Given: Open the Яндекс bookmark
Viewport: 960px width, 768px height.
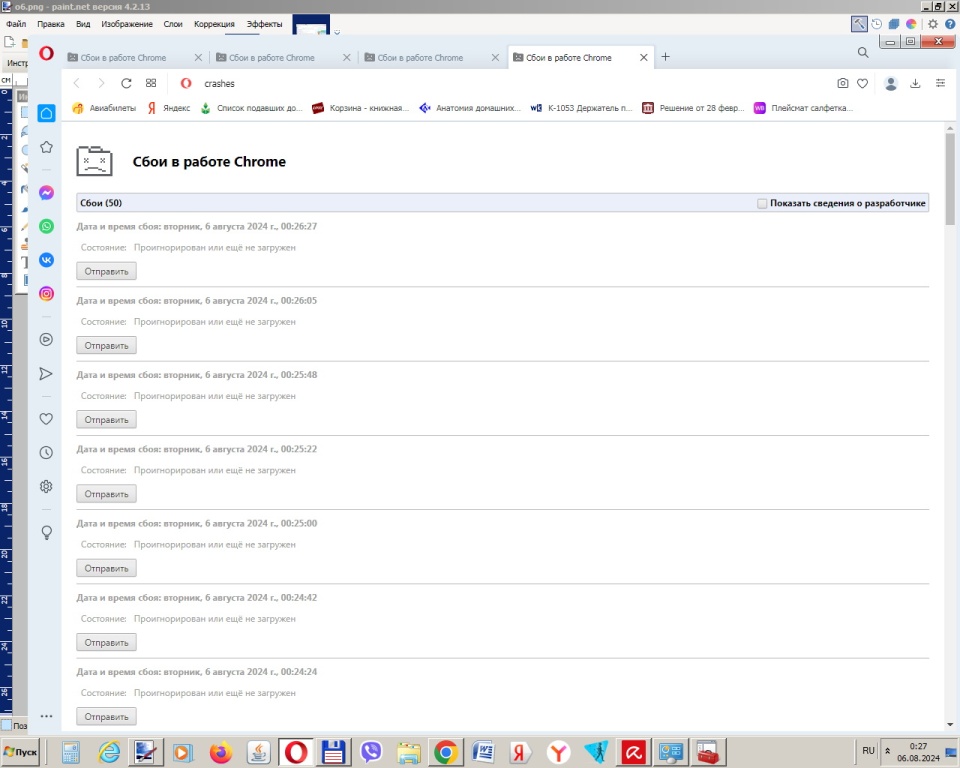Looking at the screenshot, I should (168, 108).
